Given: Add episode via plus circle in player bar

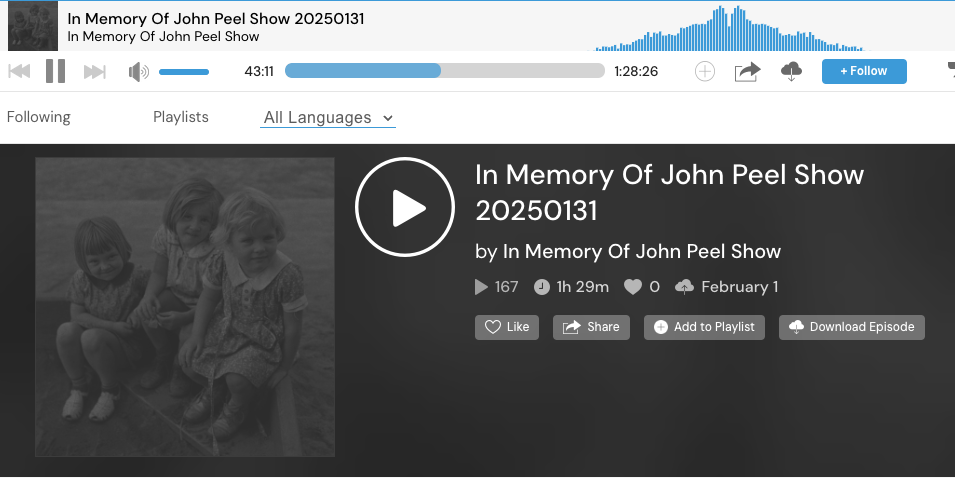Looking at the screenshot, I should 705,71.
